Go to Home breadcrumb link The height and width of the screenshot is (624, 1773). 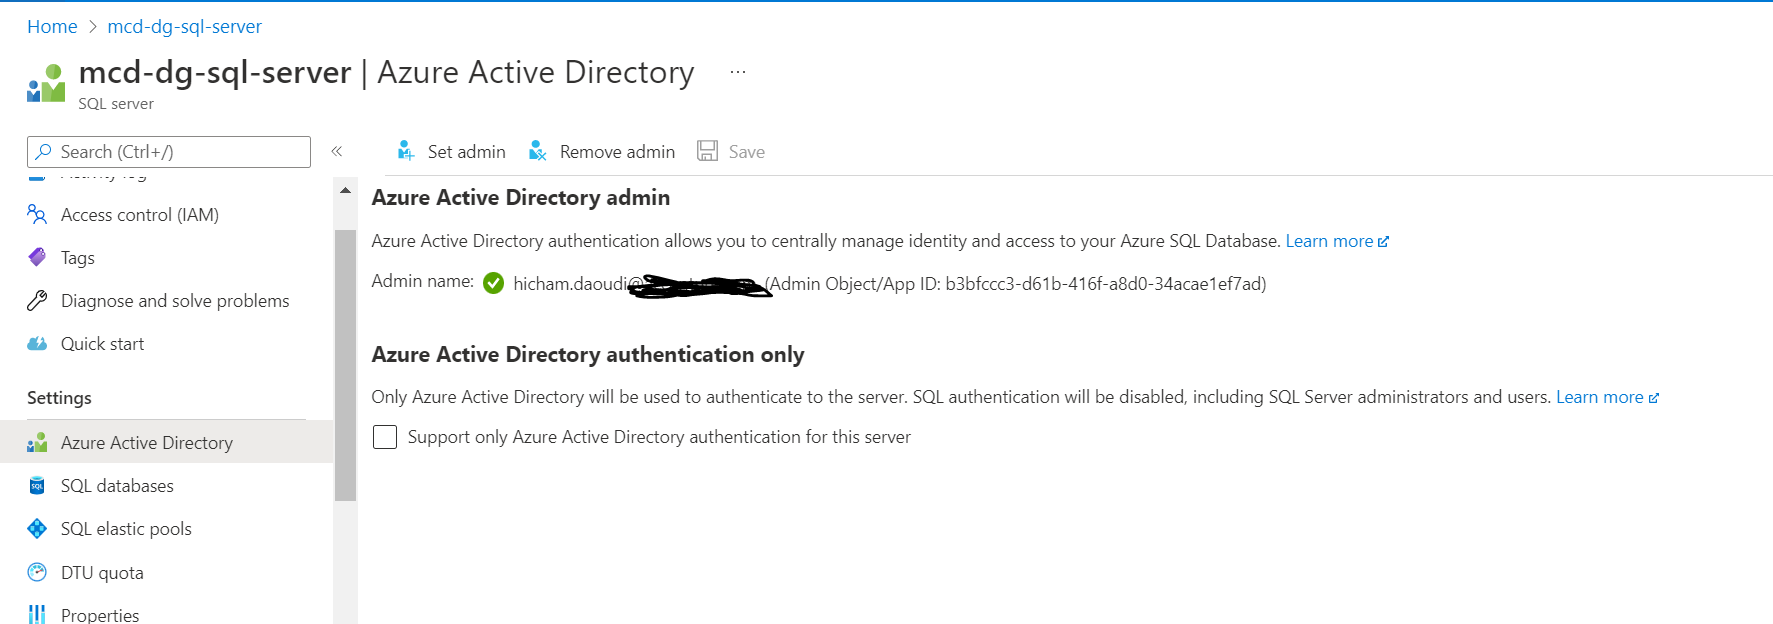pos(52,26)
